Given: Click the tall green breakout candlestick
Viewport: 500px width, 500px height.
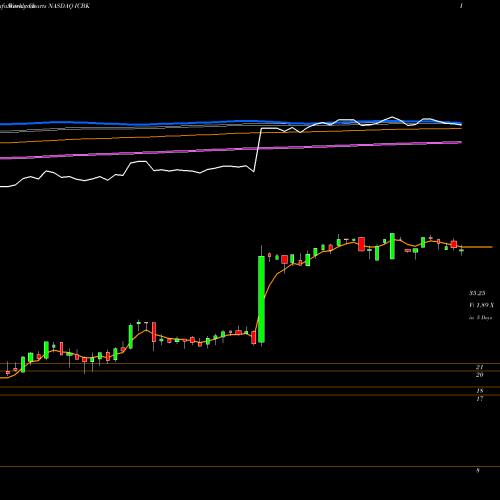Looking at the screenshot, I should click(262, 299).
